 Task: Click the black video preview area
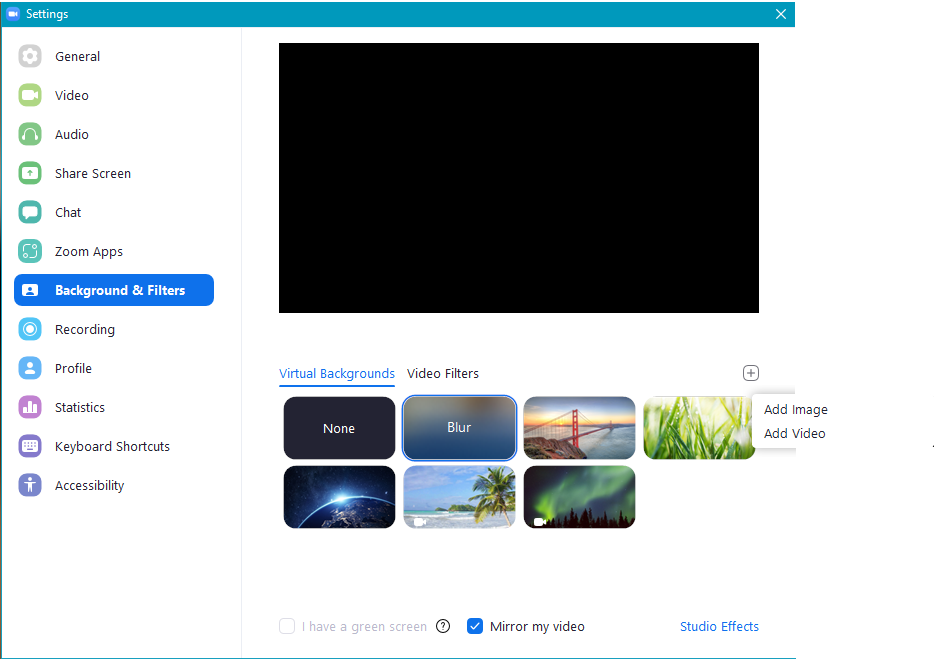[519, 178]
